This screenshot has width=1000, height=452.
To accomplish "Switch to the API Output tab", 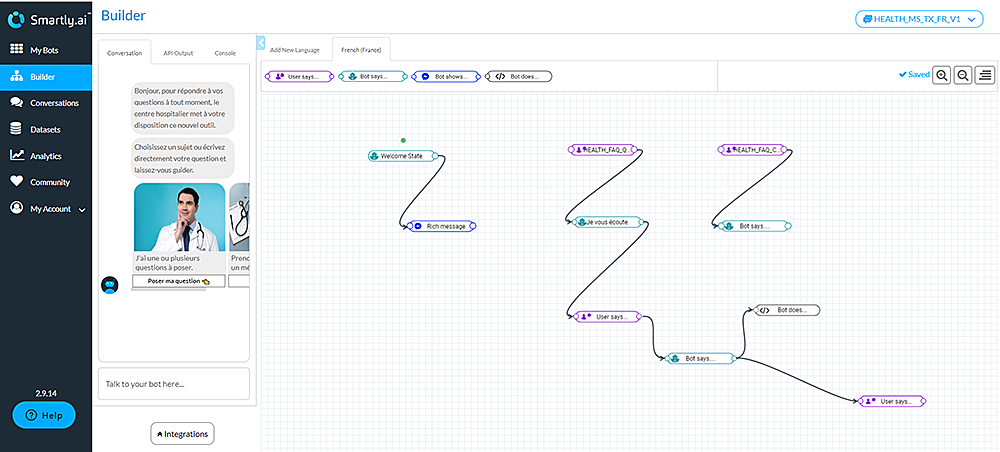I will pyautogui.click(x=178, y=52).
